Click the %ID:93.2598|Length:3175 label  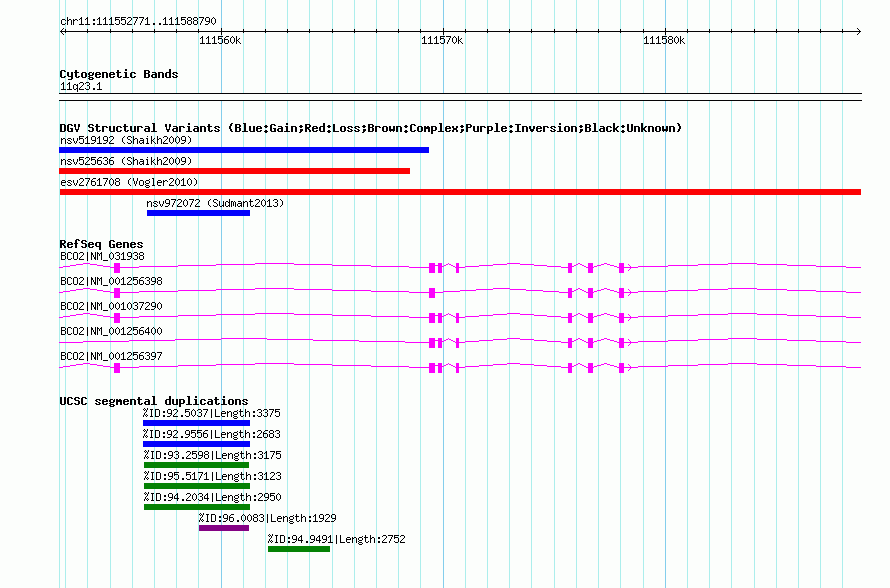point(213,456)
